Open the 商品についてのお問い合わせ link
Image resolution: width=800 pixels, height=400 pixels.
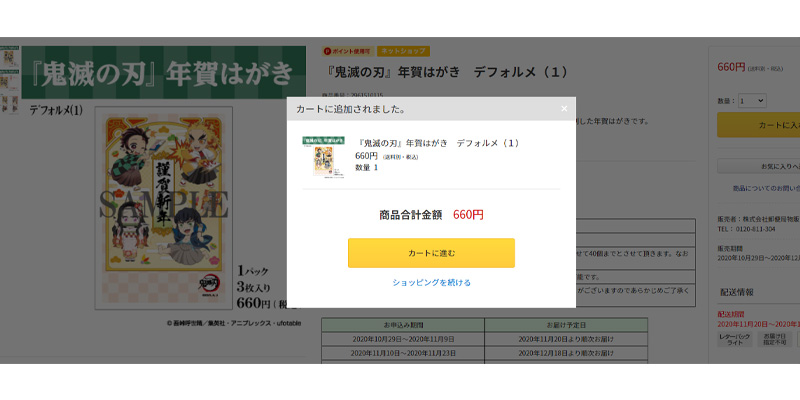pos(766,188)
